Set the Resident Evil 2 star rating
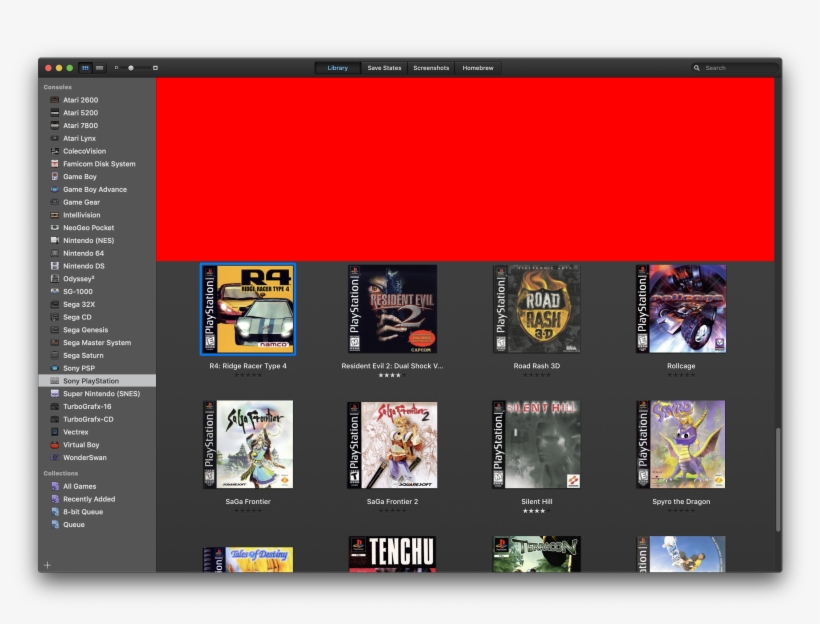 pyautogui.click(x=392, y=375)
